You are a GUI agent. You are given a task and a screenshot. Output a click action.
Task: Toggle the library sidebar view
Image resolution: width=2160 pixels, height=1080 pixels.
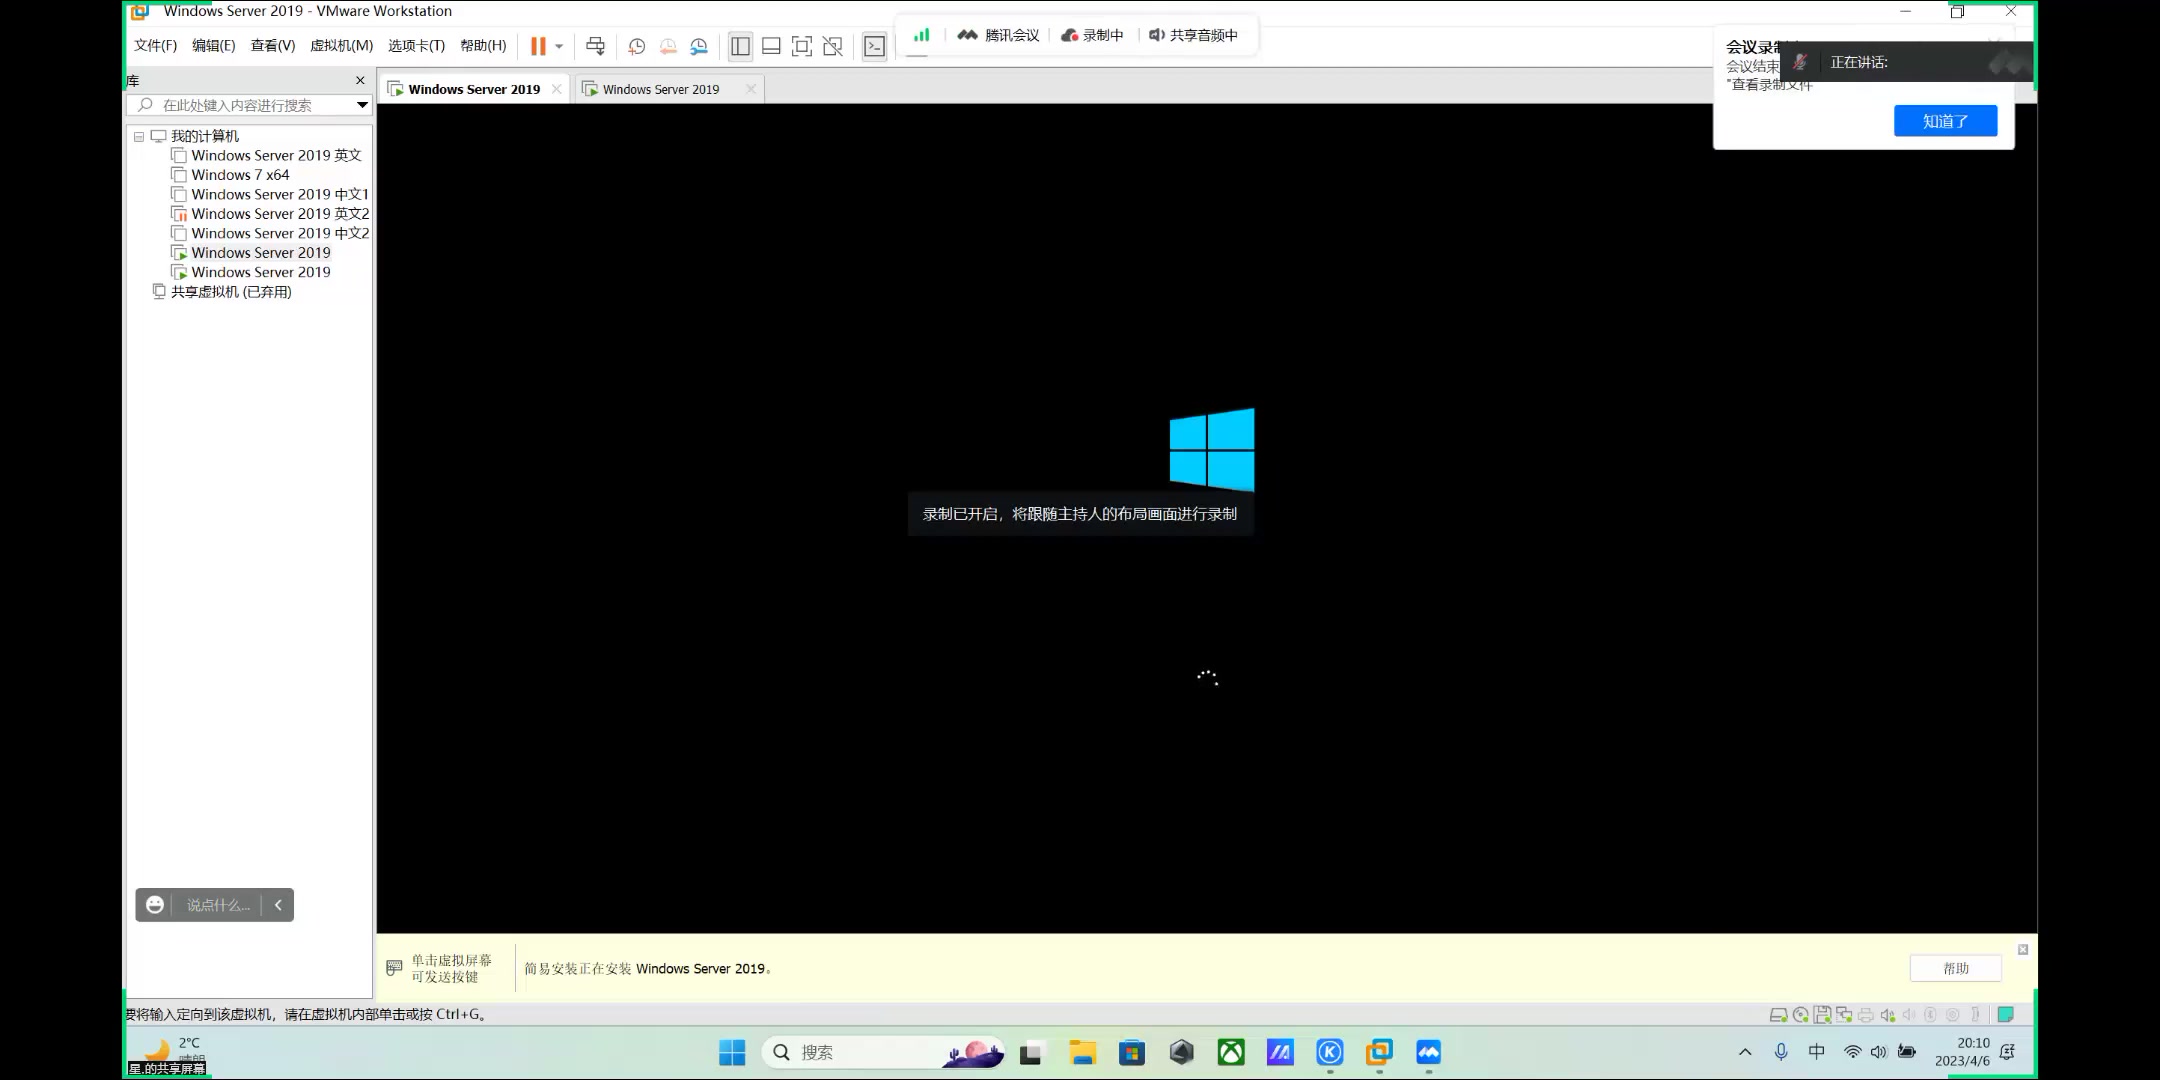(x=740, y=46)
